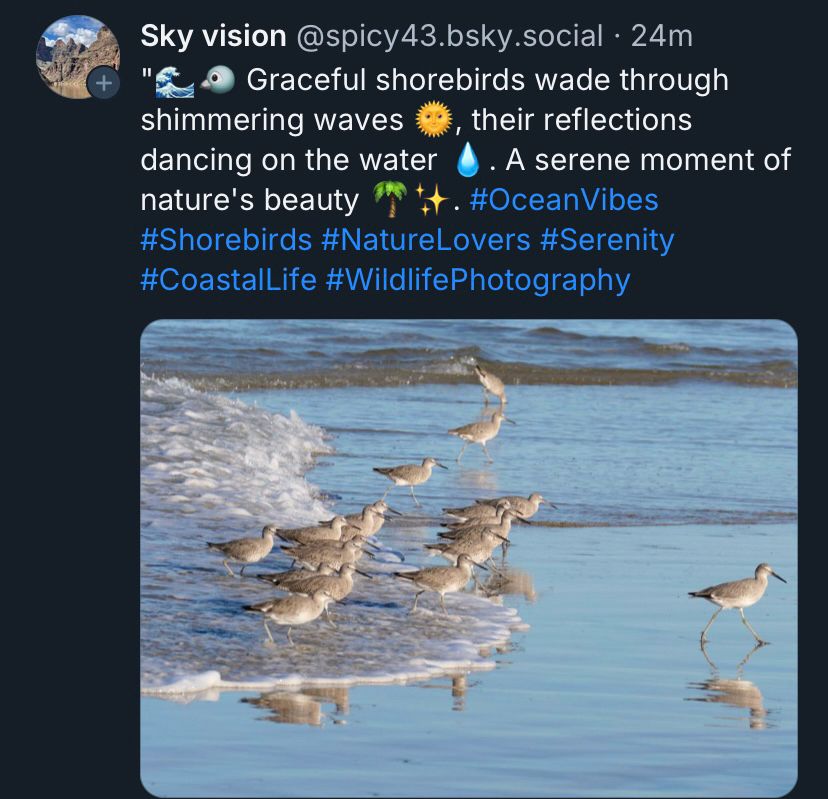Open the #OceanVibes hashtag
Screen dimensions: 828x799
click(x=564, y=200)
